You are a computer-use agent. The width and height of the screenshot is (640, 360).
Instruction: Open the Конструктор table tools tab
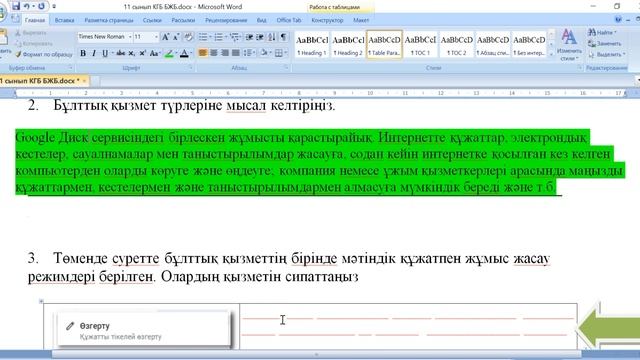pos(327,20)
